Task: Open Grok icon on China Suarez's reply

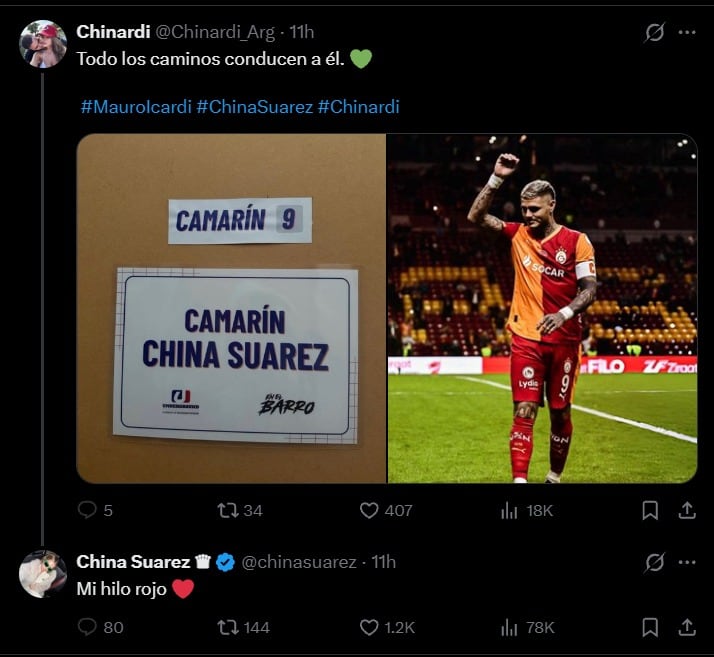Action: (x=655, y=562)
